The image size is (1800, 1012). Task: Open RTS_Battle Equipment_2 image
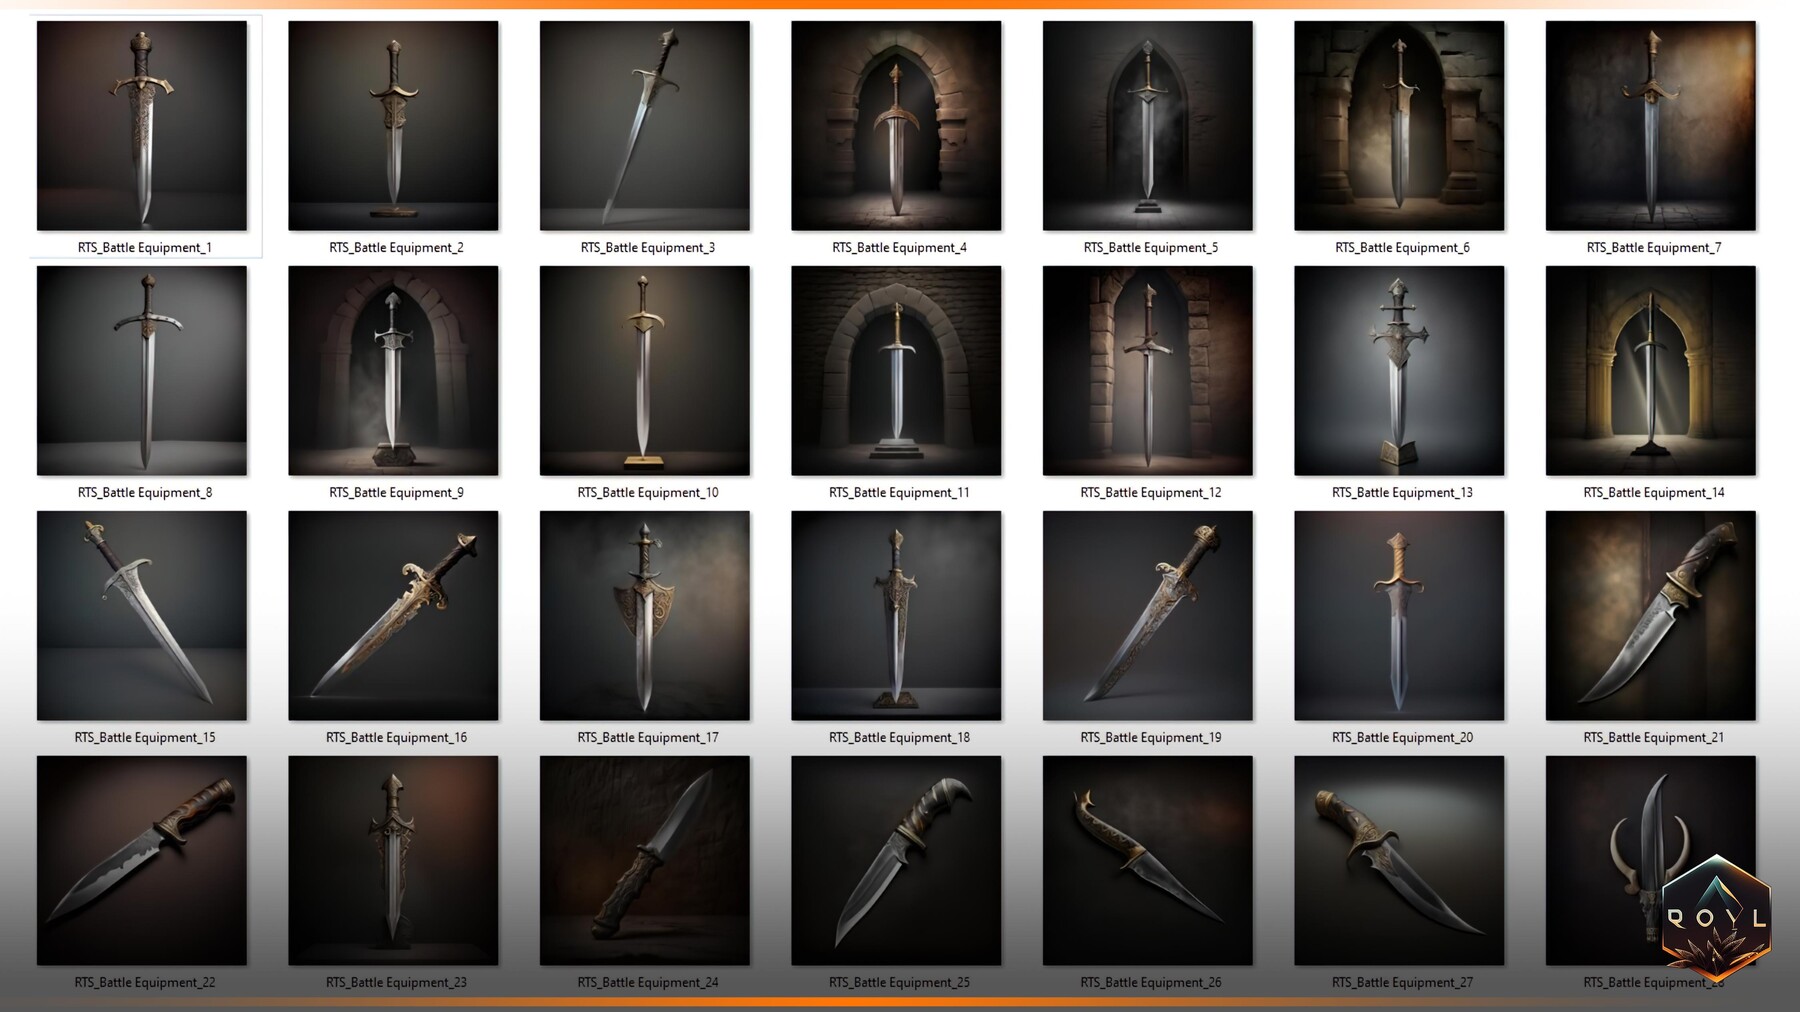click(393, 125)
